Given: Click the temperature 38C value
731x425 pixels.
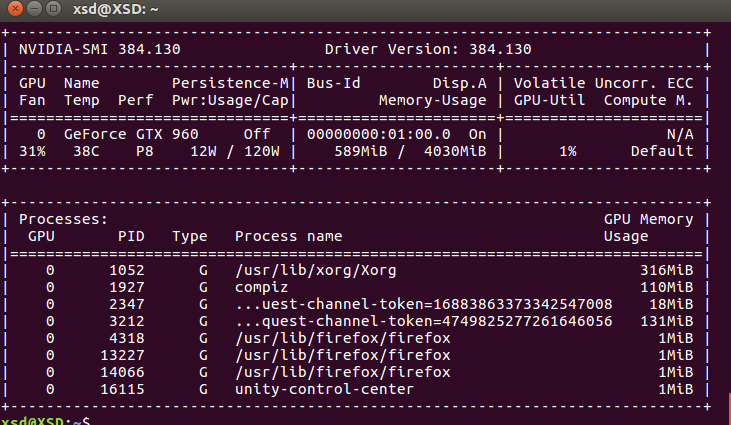Looking at the screenshot, I should 86,151.
